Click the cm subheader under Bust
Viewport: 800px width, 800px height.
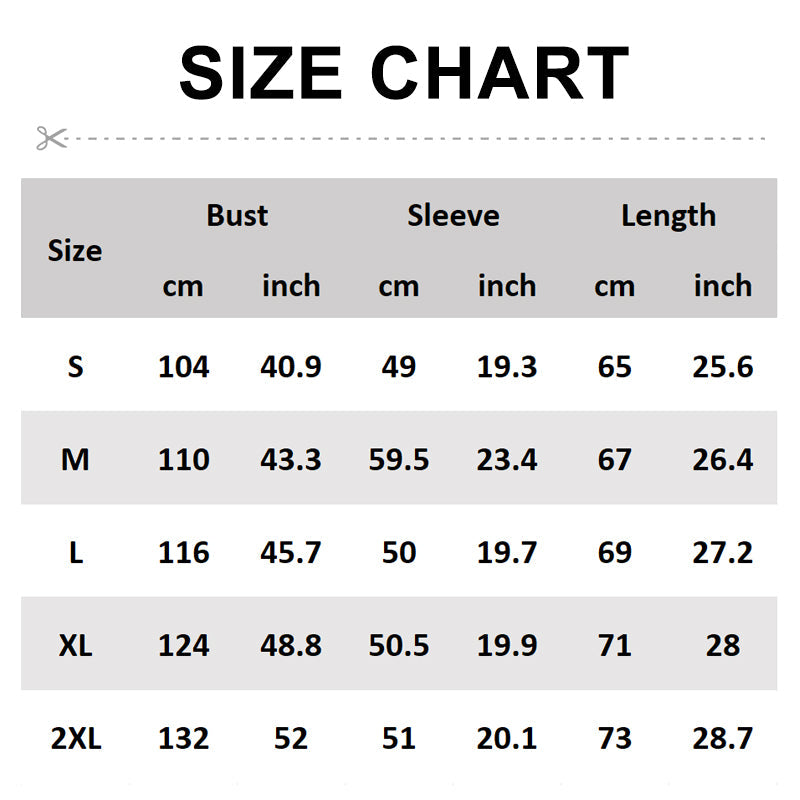(x=183, y=286)
